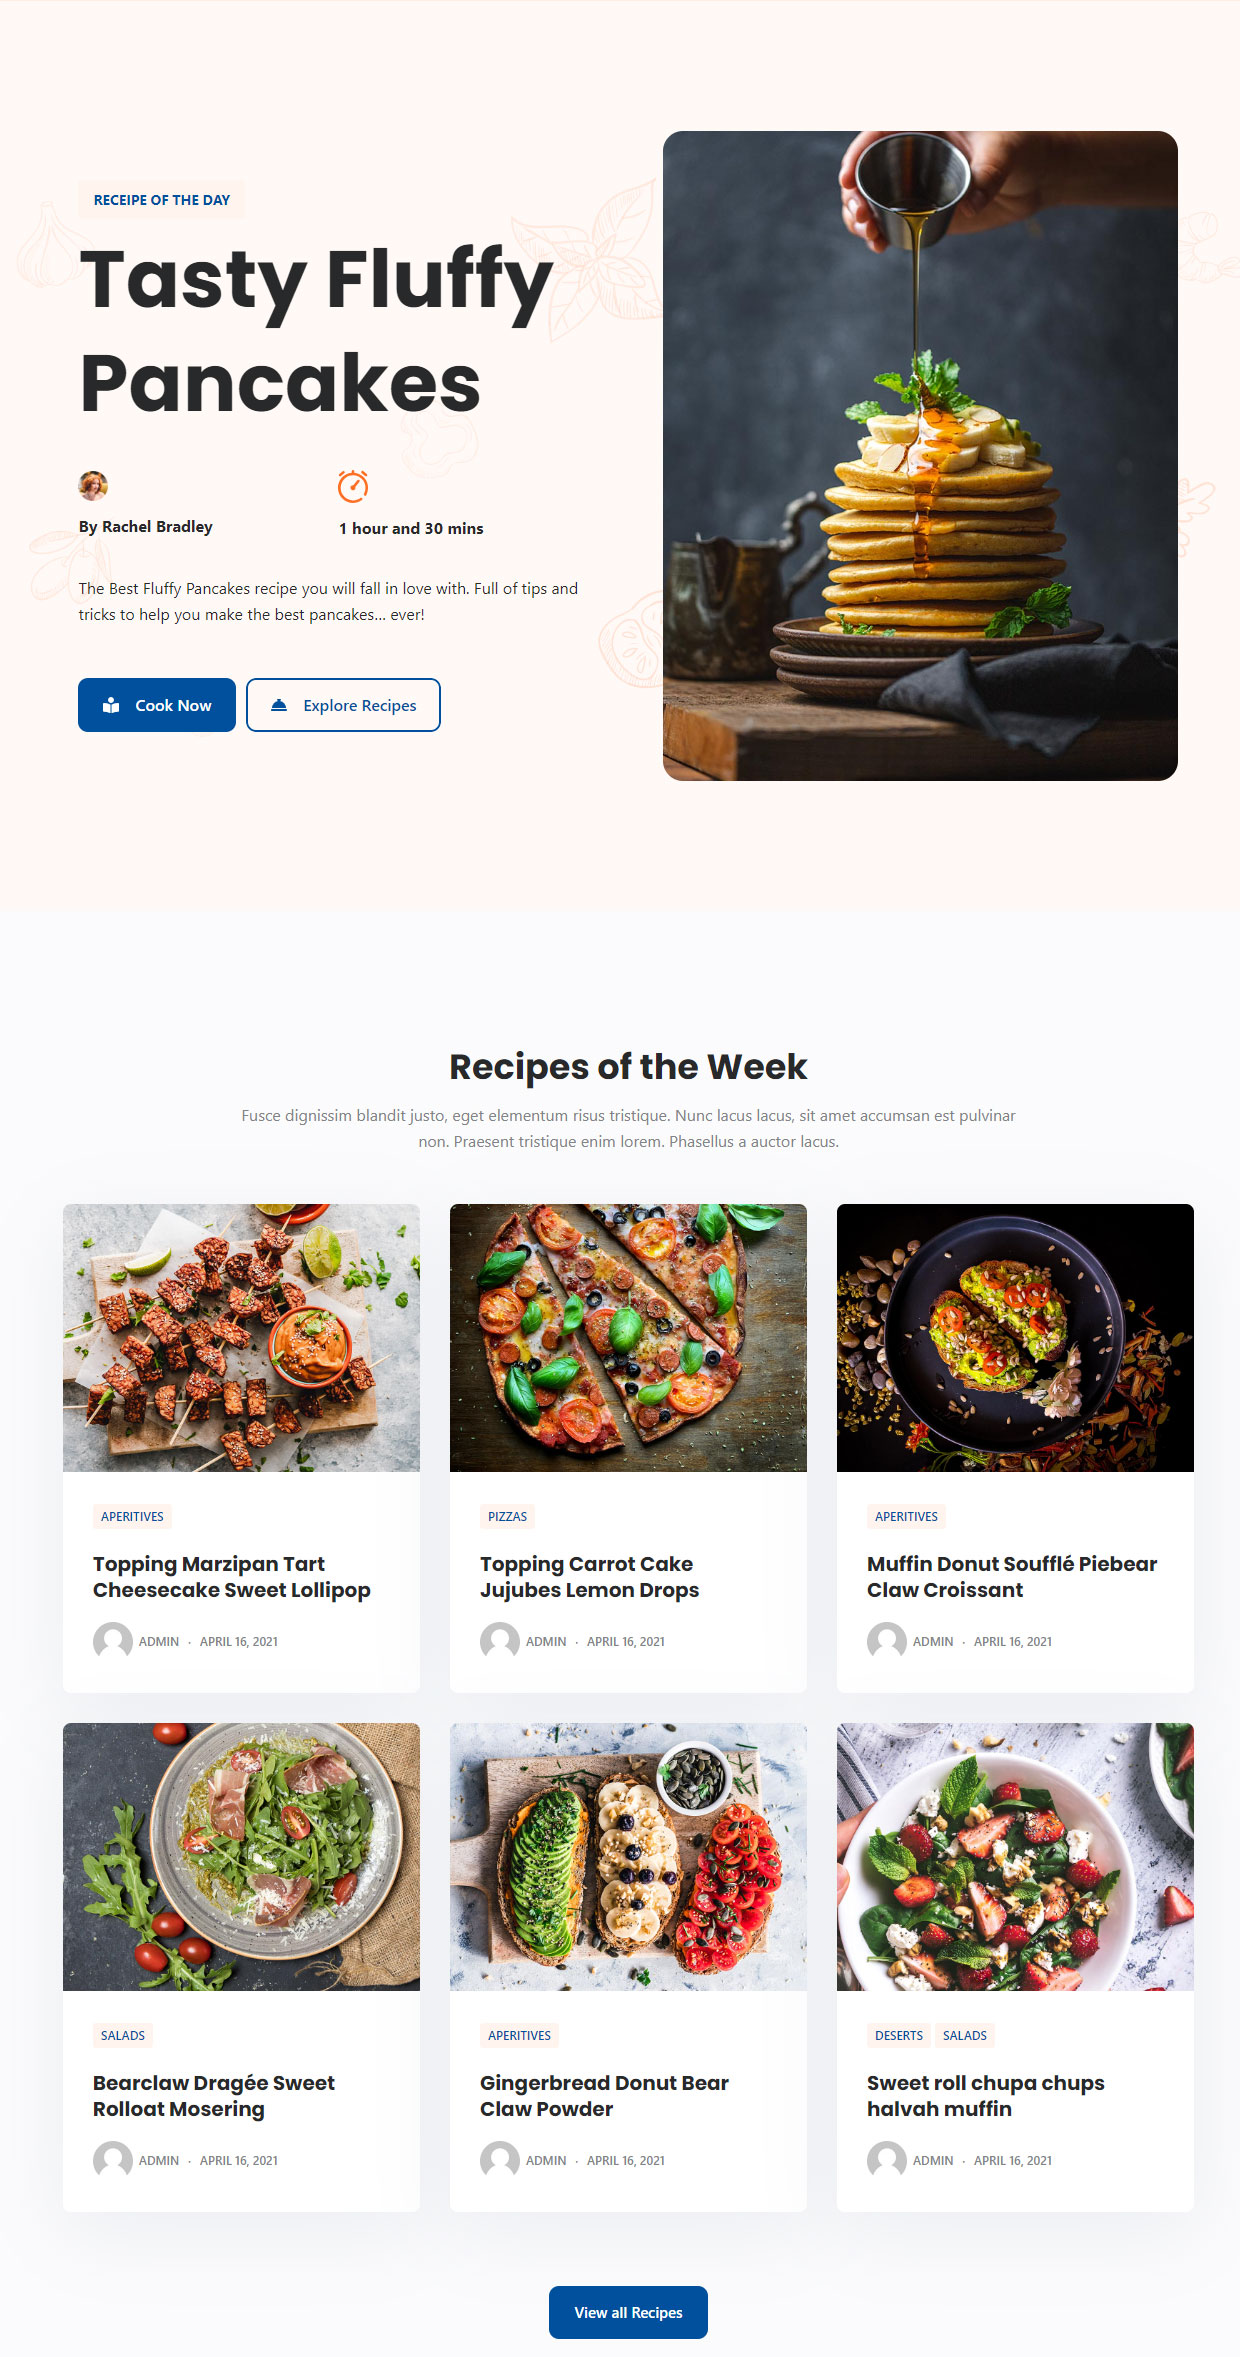Select the PIZZAS category tag
Image resolution: width=1240 pixels, height=2357 pixels.
507,1516
